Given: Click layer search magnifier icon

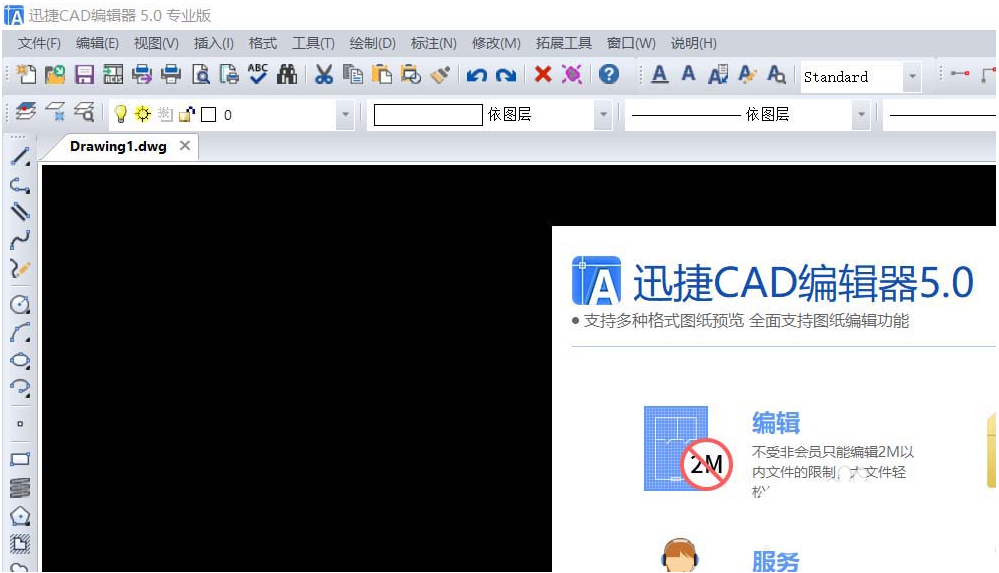Looking at the screenshot, I should coord(84,112).
